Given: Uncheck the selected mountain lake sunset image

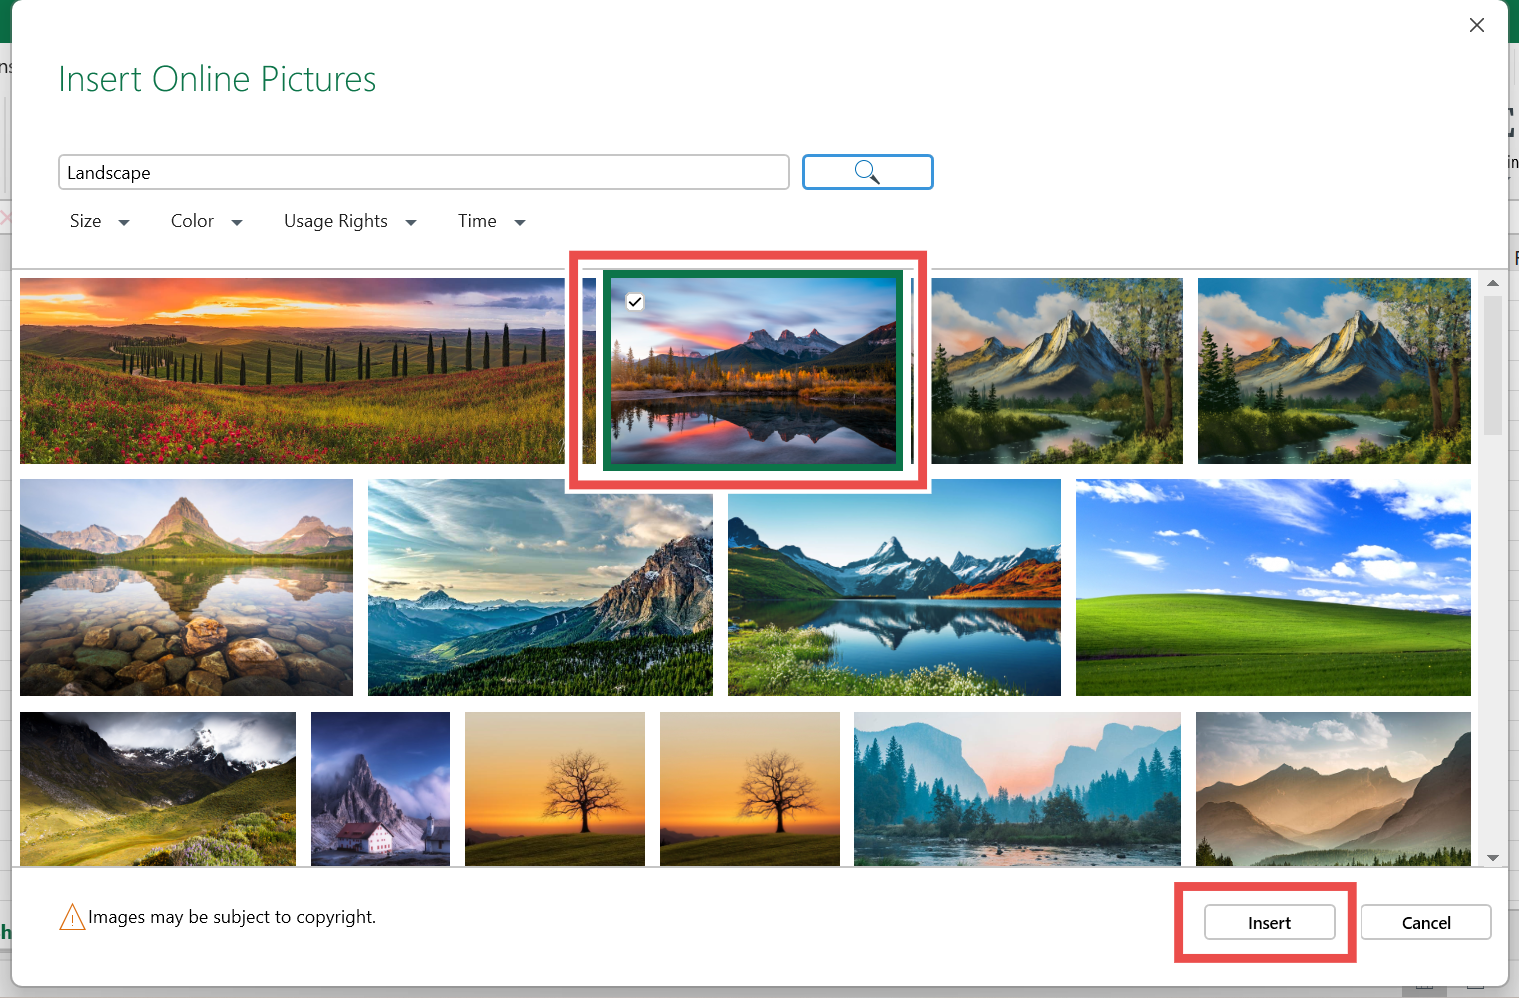Looking at the screenshot, I should tap(635, 301).
